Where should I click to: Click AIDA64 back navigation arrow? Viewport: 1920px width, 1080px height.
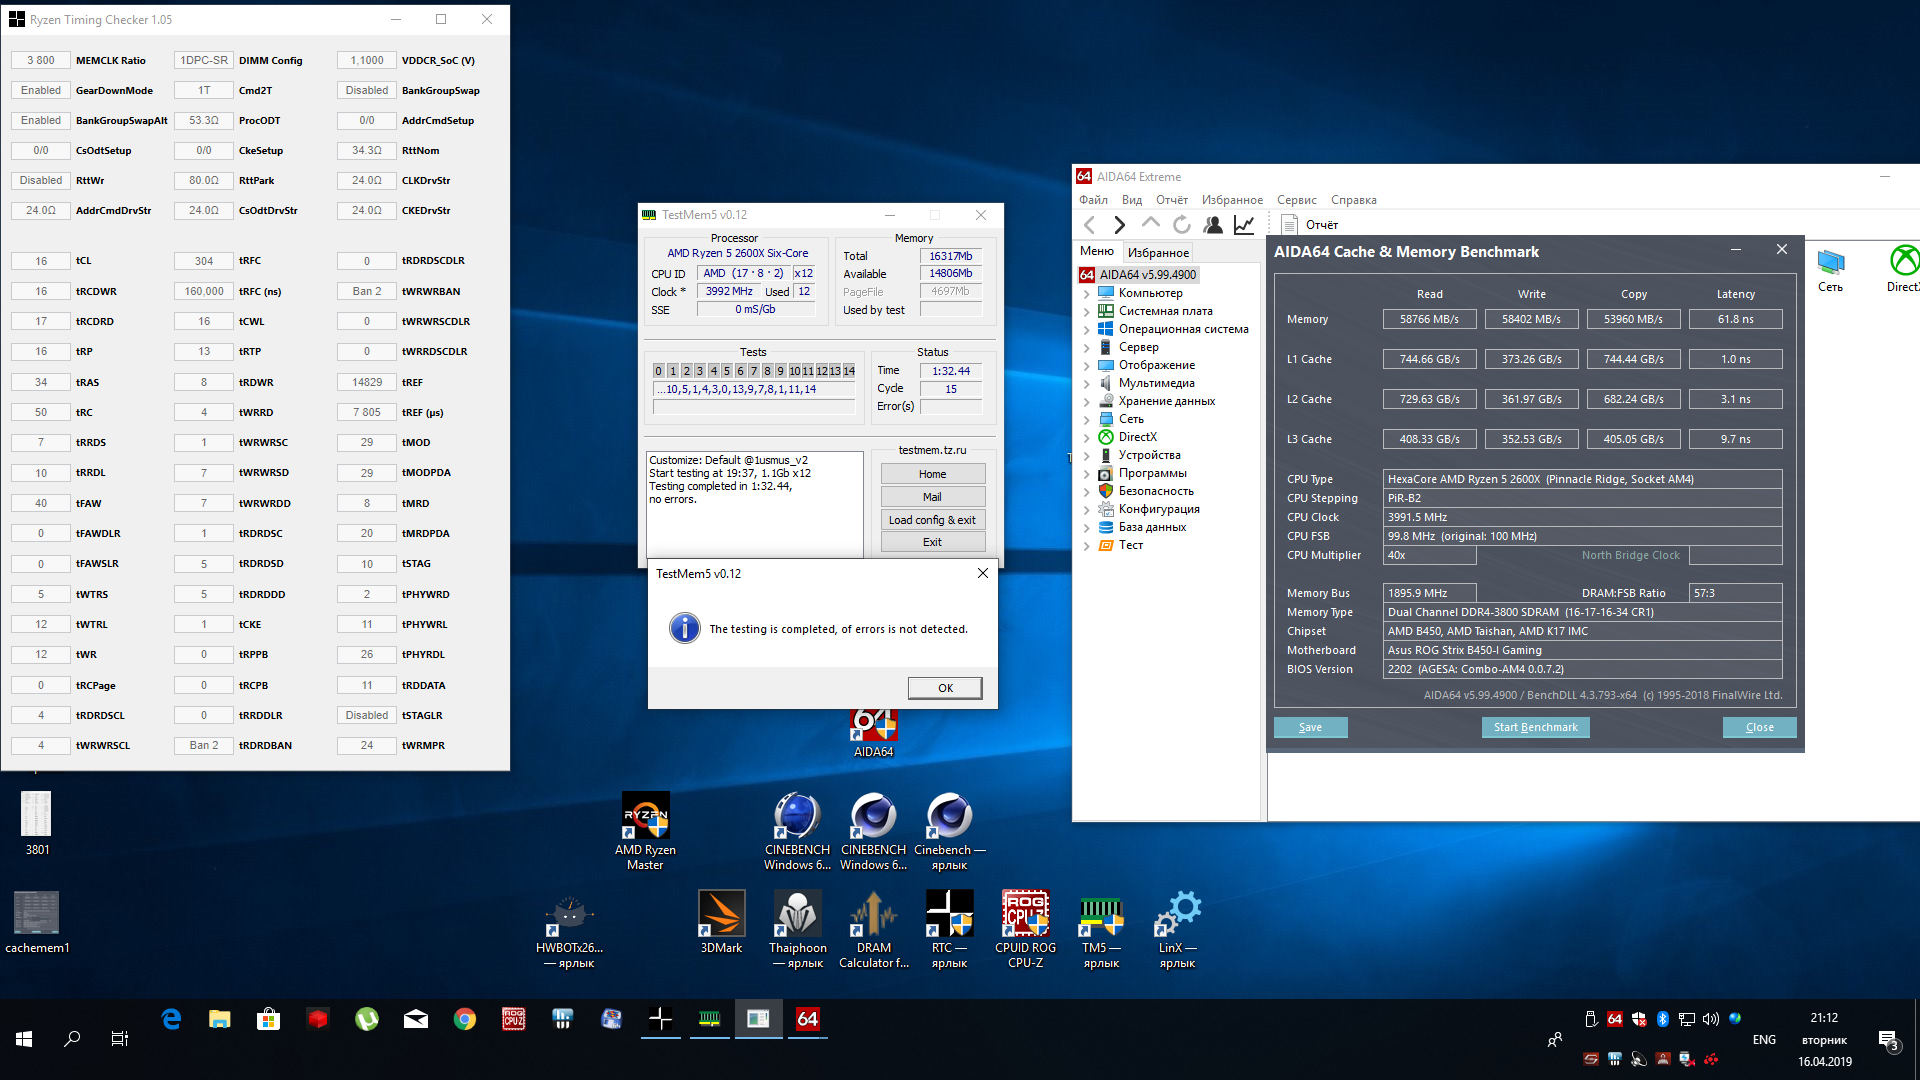[x=1090, y=225]
